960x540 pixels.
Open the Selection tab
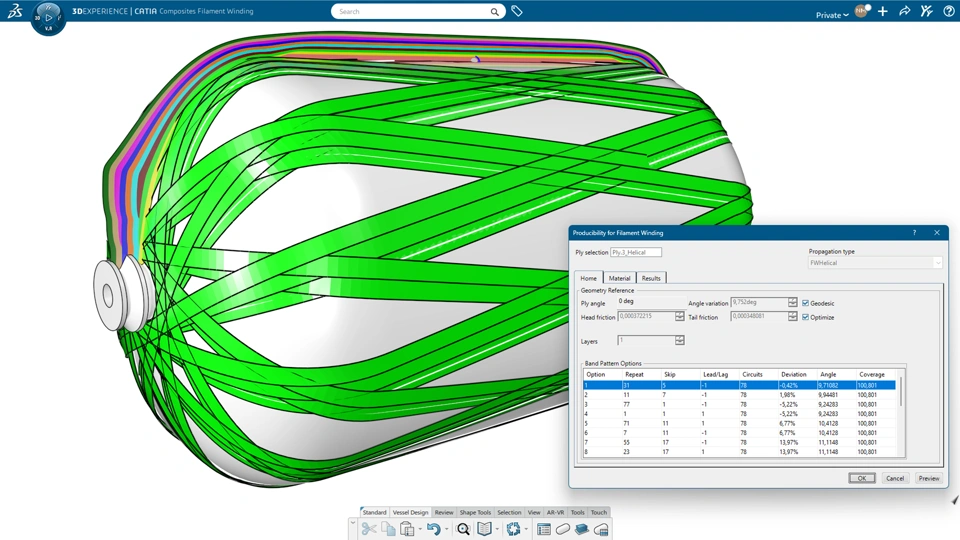509,512
